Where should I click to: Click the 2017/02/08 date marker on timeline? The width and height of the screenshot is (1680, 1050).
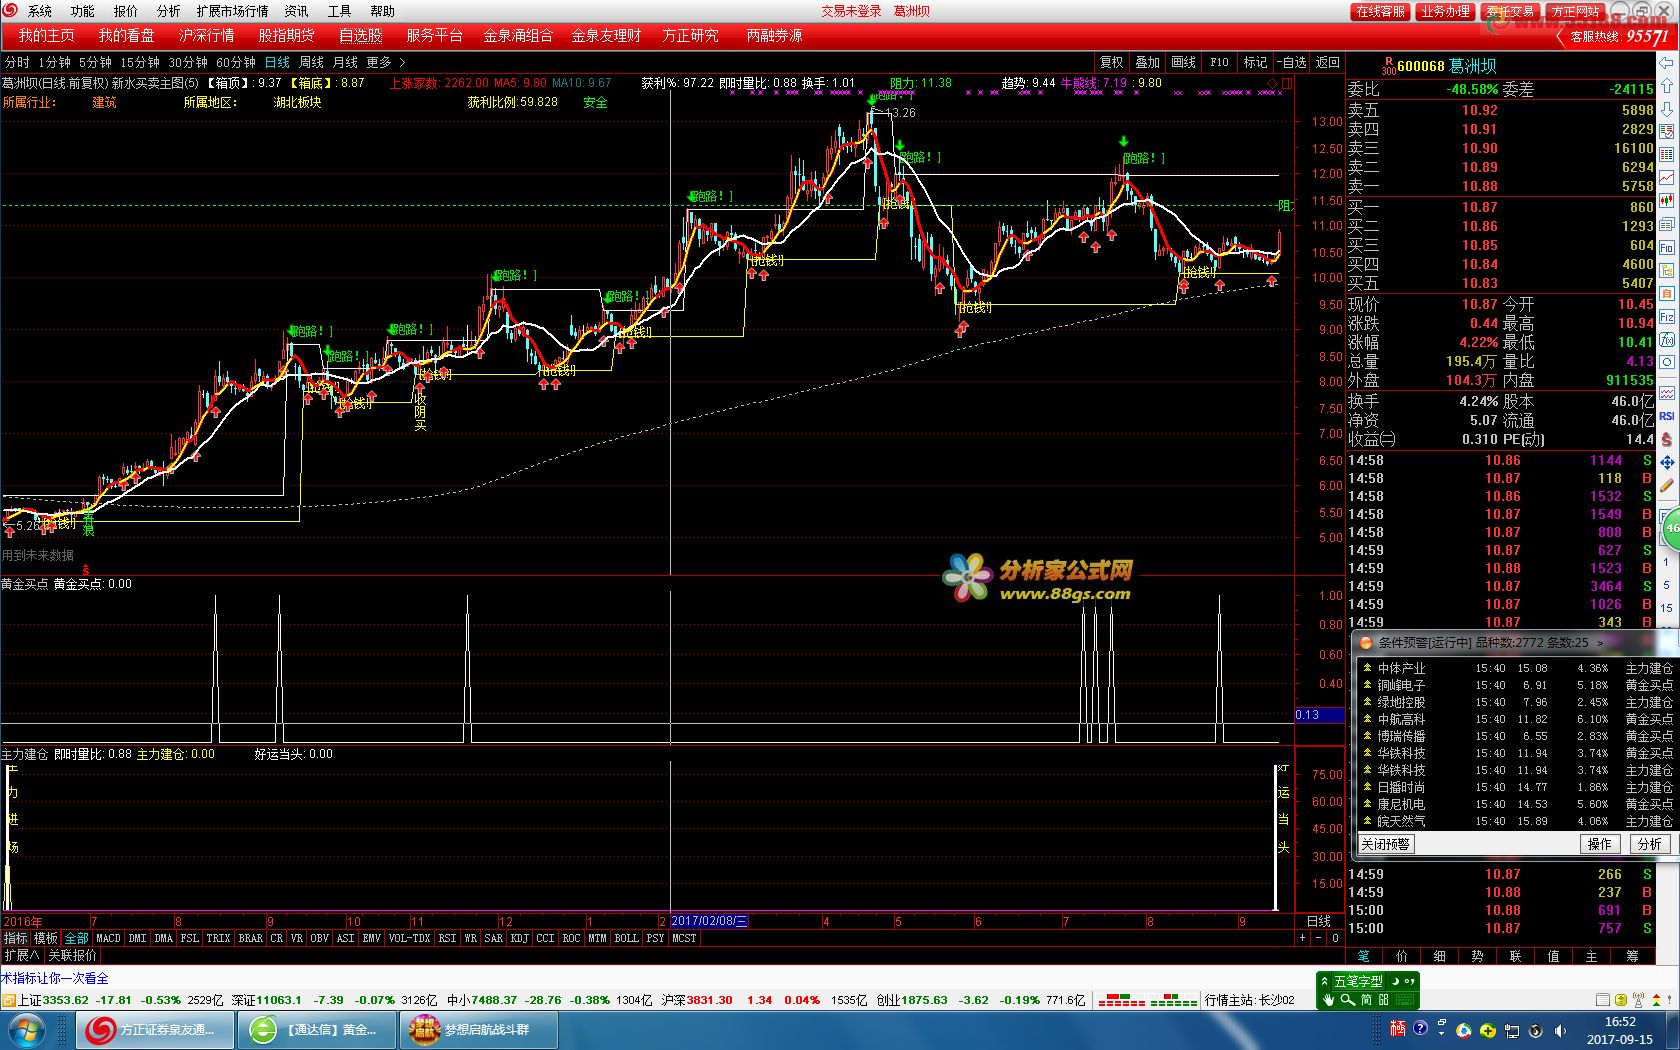708,921
